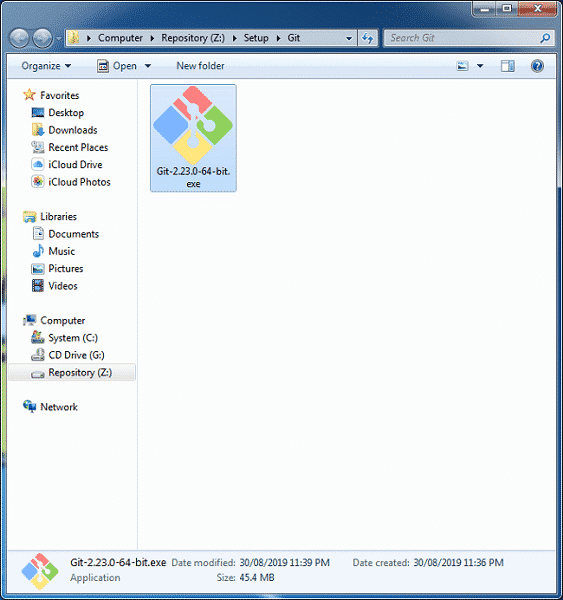Click Git in the address bar path
The width and height of the screenshot is (563, 600).
294,38
